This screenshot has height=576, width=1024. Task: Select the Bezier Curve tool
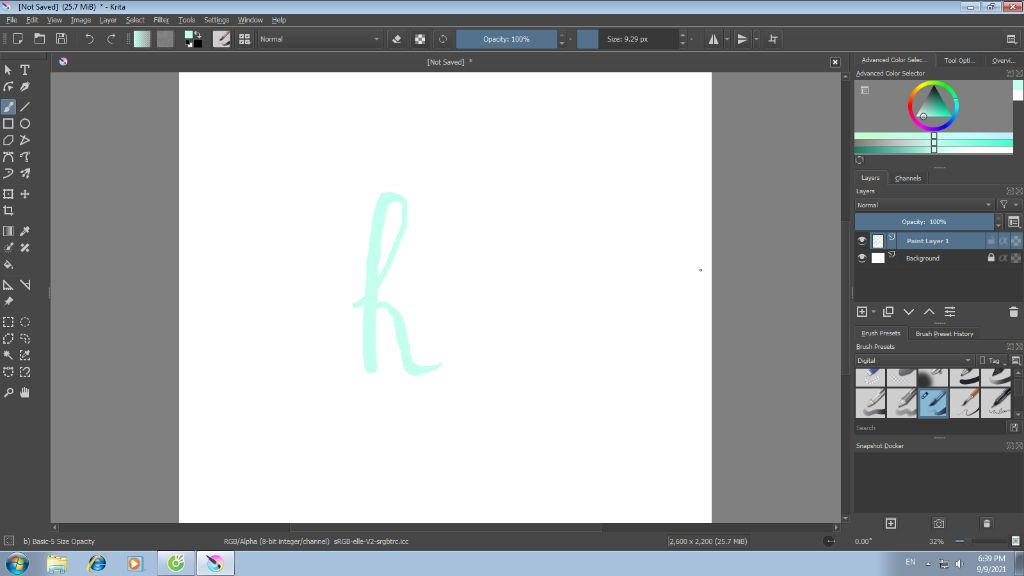coord(8,157)
